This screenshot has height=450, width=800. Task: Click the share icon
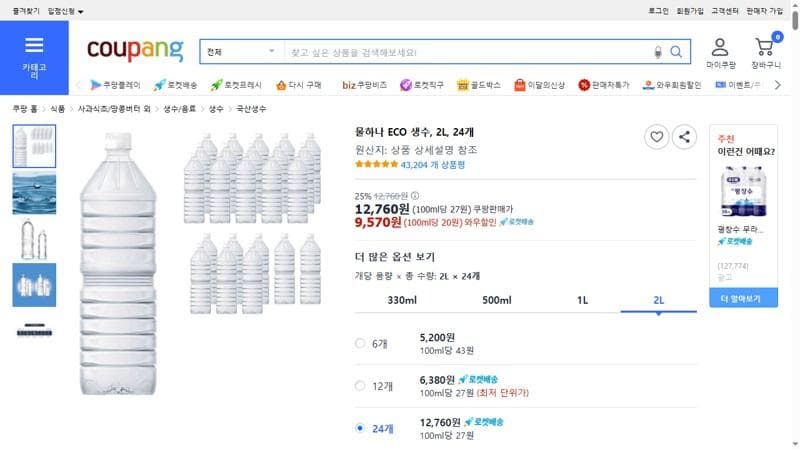pos(684,137)
